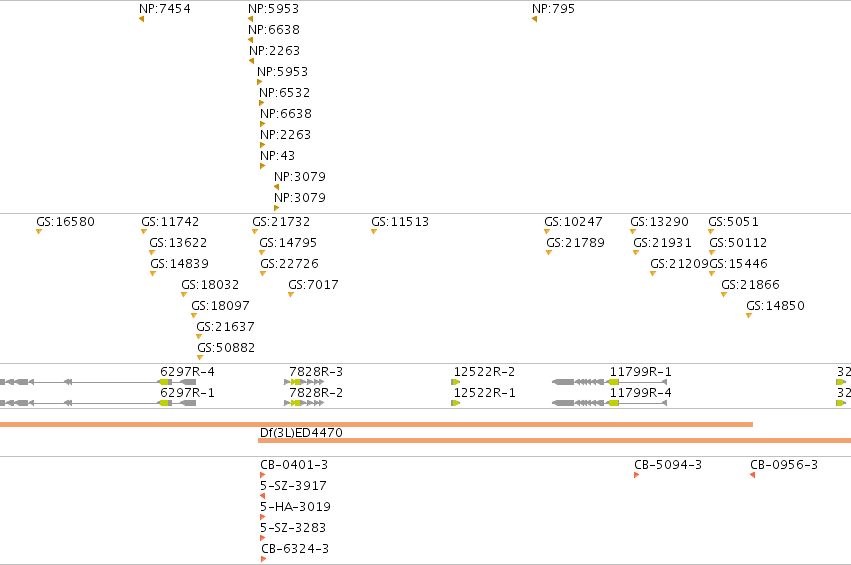The height and width of the screenshot is (565, 851).
Task: Click the red arrow under CB-6324-3
Action: 264,559
